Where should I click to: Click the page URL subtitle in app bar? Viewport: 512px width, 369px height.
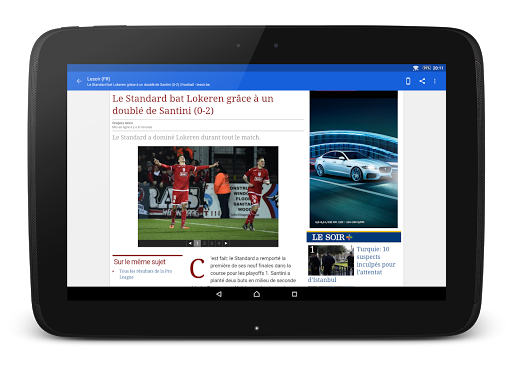point(148,85)
